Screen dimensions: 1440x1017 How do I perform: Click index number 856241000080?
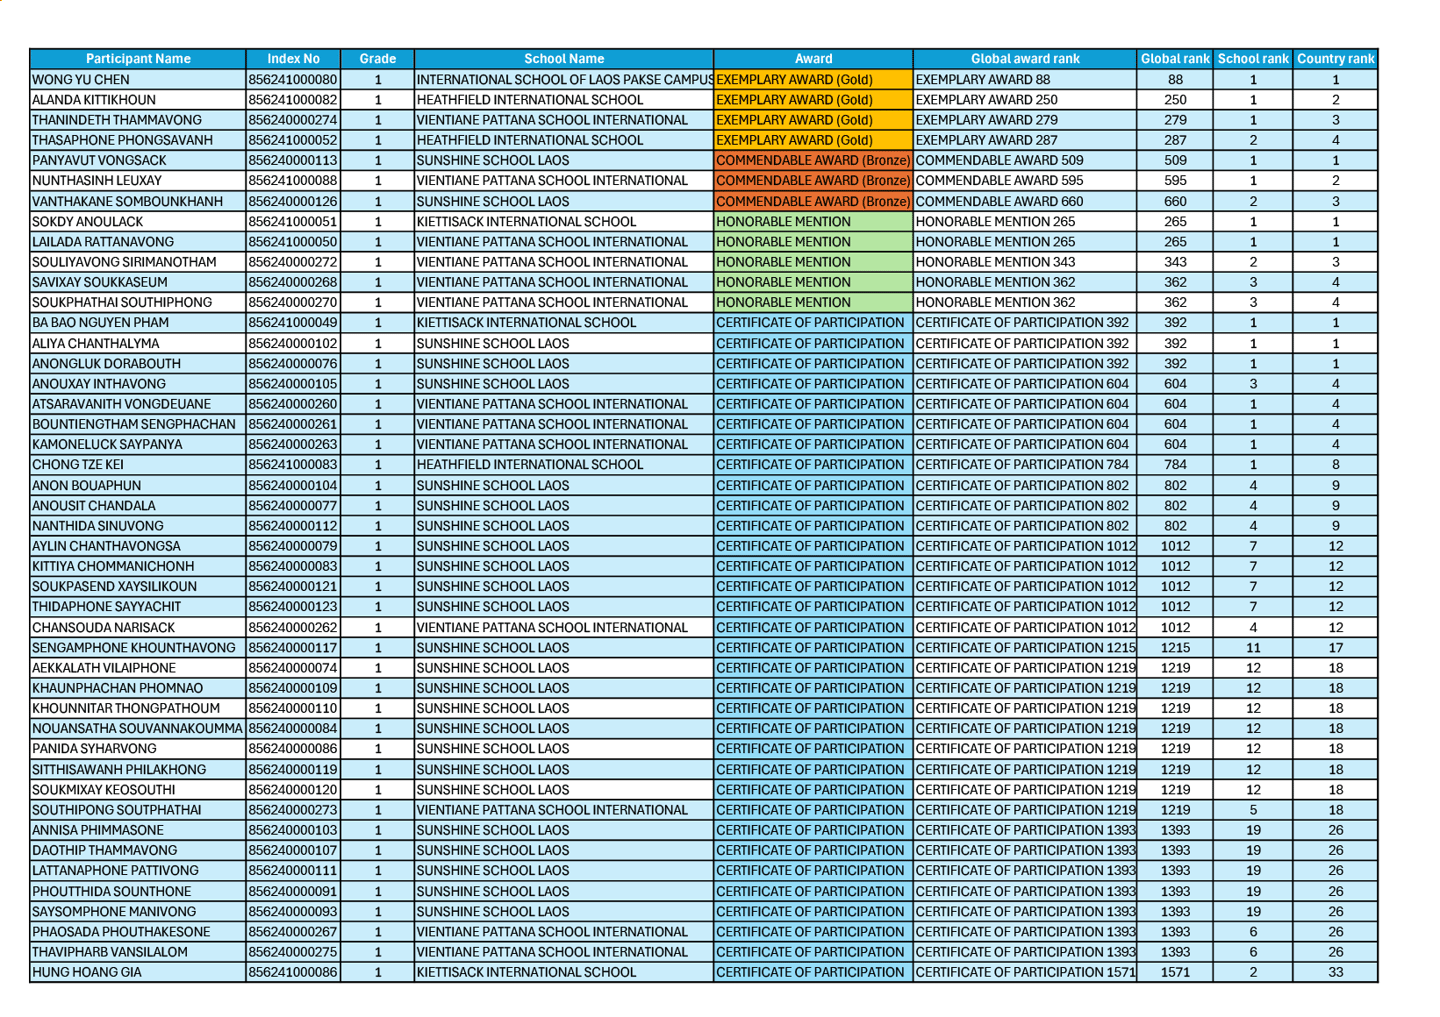point(294,80)
